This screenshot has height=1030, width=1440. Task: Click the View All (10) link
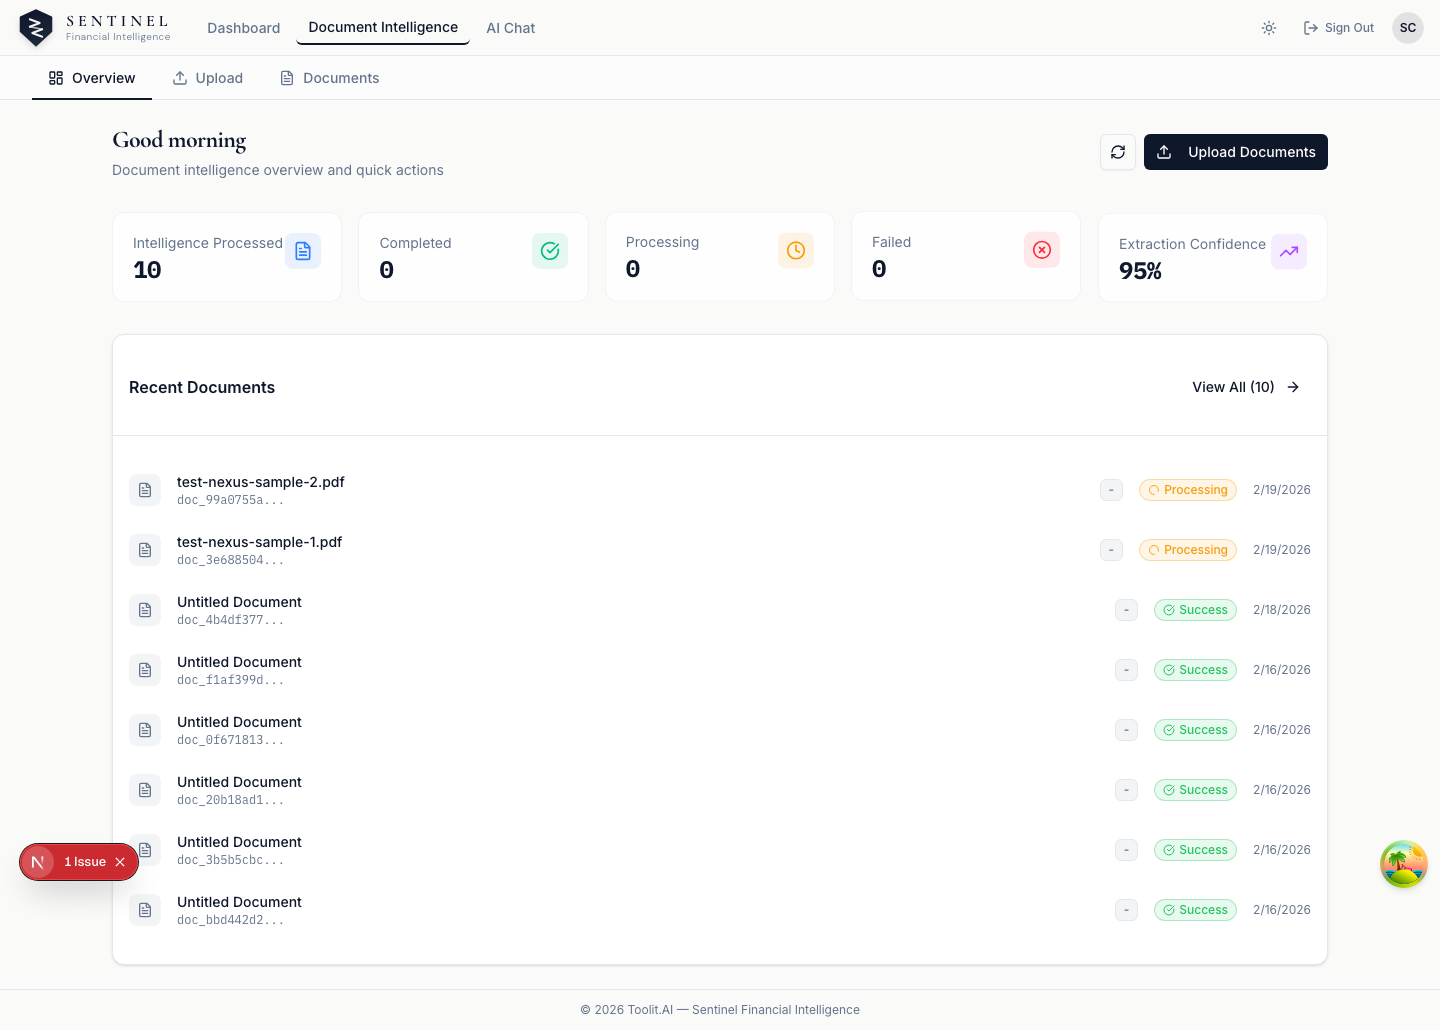1246,387
